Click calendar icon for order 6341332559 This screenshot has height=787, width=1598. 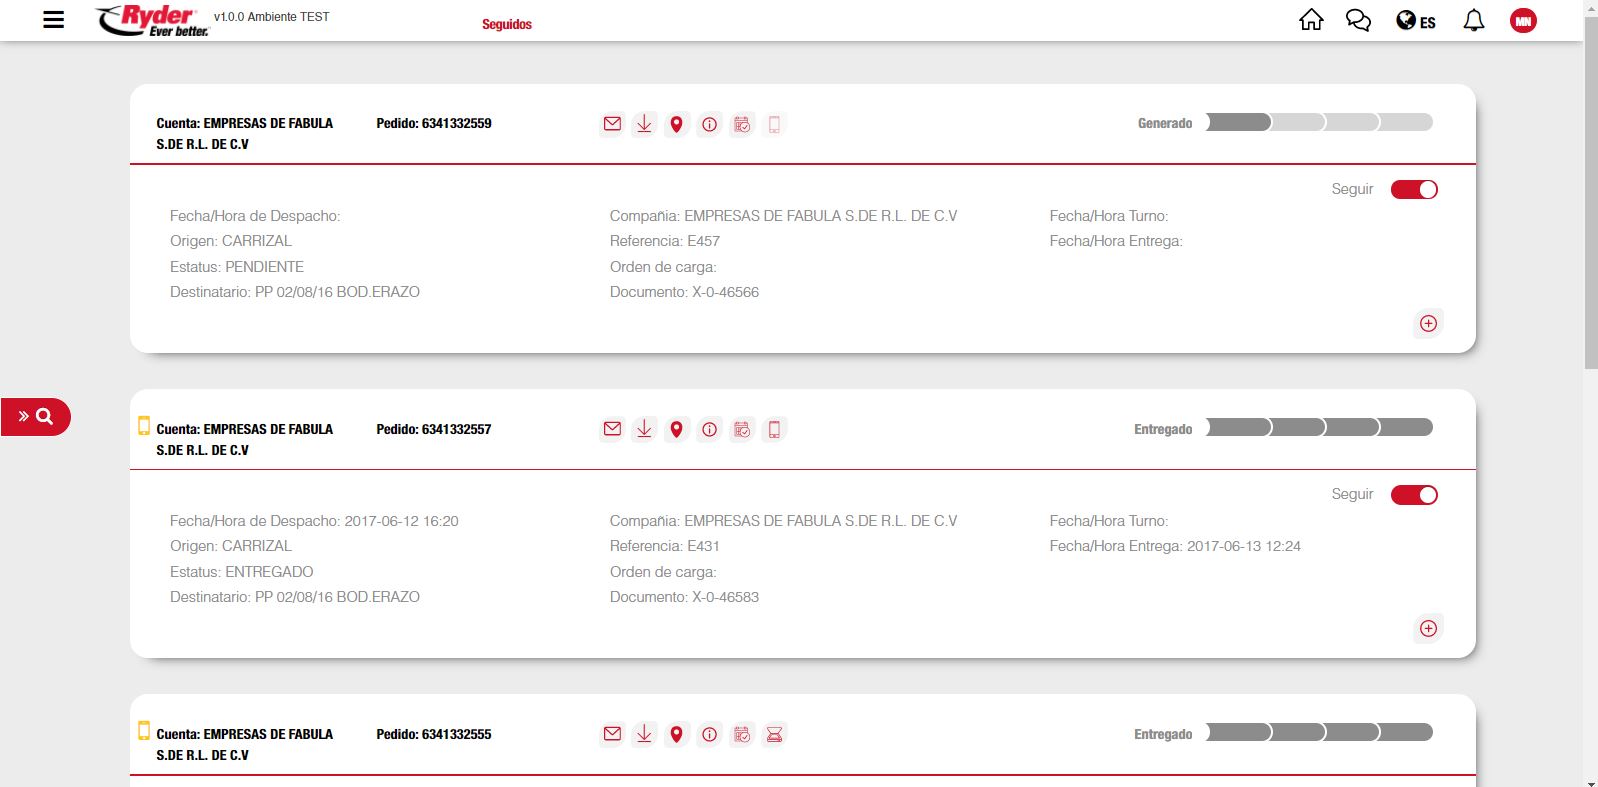[x=742, y=124]
